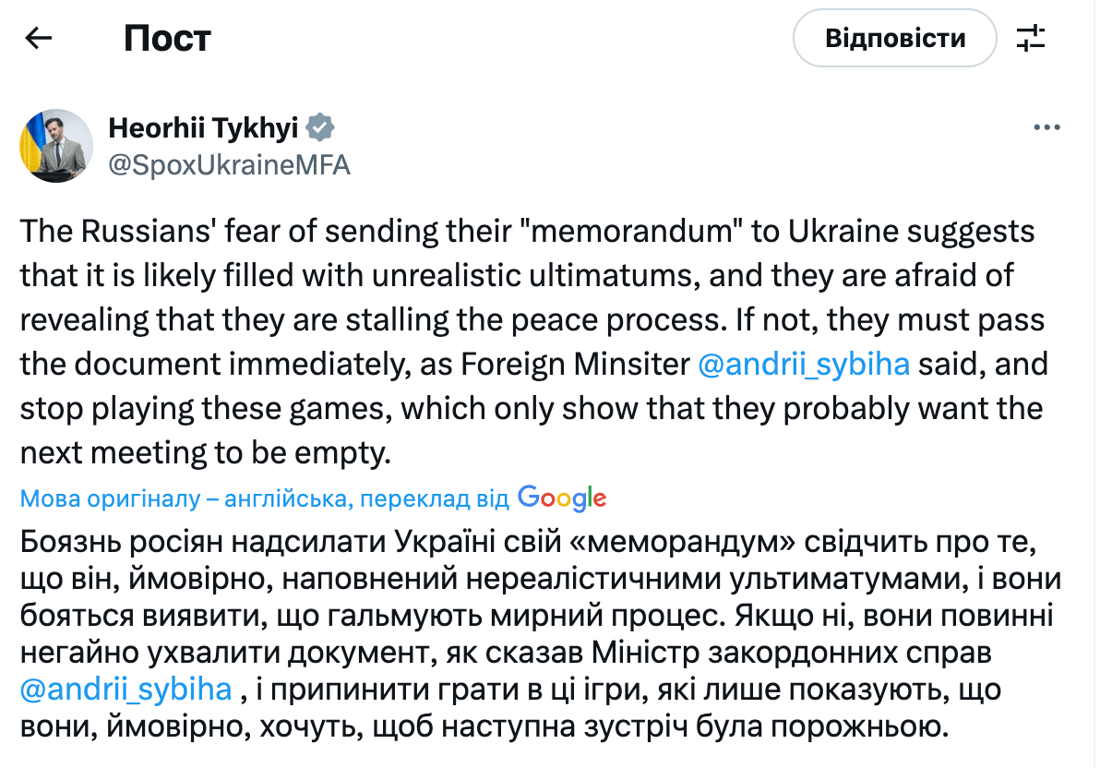This screenshot has width=1100, height=768.
Task: Open the reply sorting sliders icon
Action: click(x=1030, y=39)
